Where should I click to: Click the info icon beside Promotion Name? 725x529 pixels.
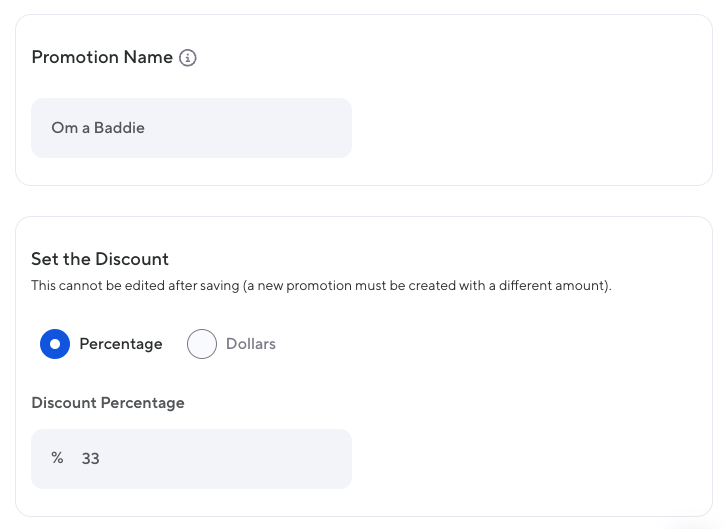188,58
